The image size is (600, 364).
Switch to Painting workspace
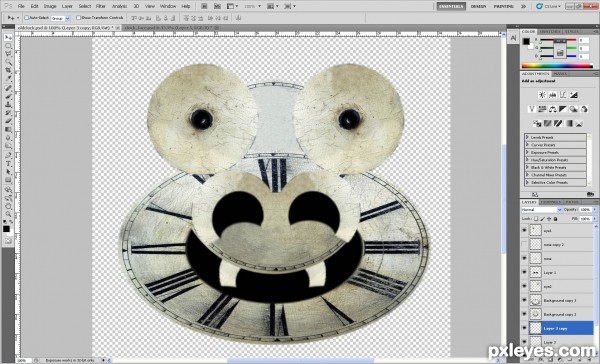point(503,7)
